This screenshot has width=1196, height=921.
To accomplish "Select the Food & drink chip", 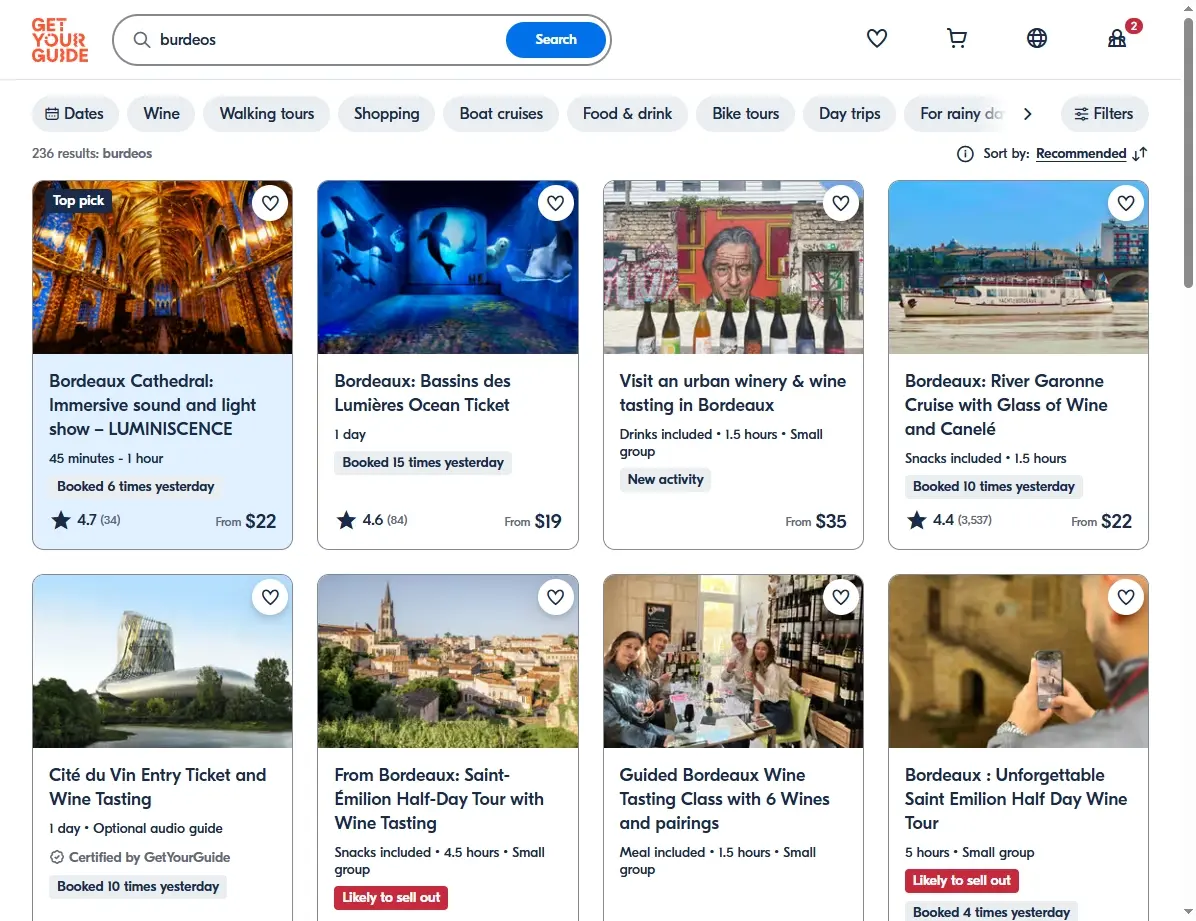I will tap(627, 114).
